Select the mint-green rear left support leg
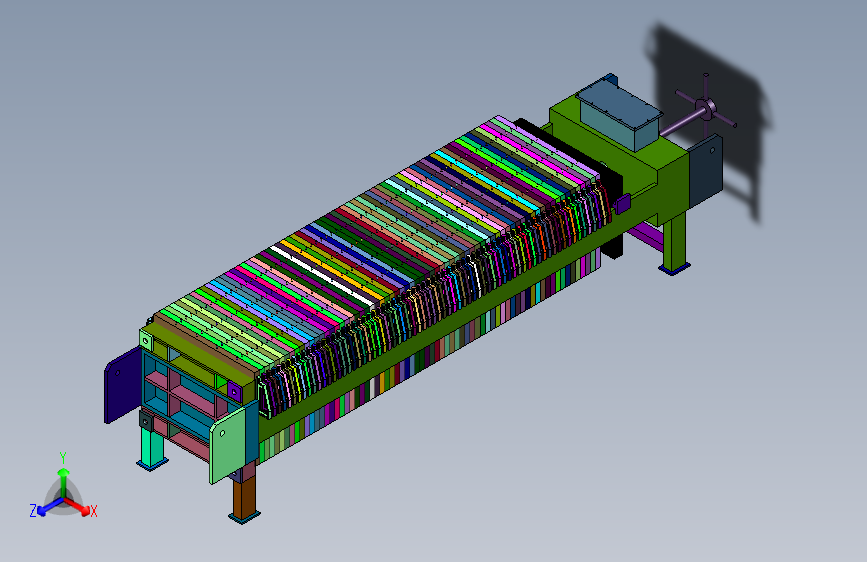This screenshot has height=562, width=867. click(x=153, y=447)
